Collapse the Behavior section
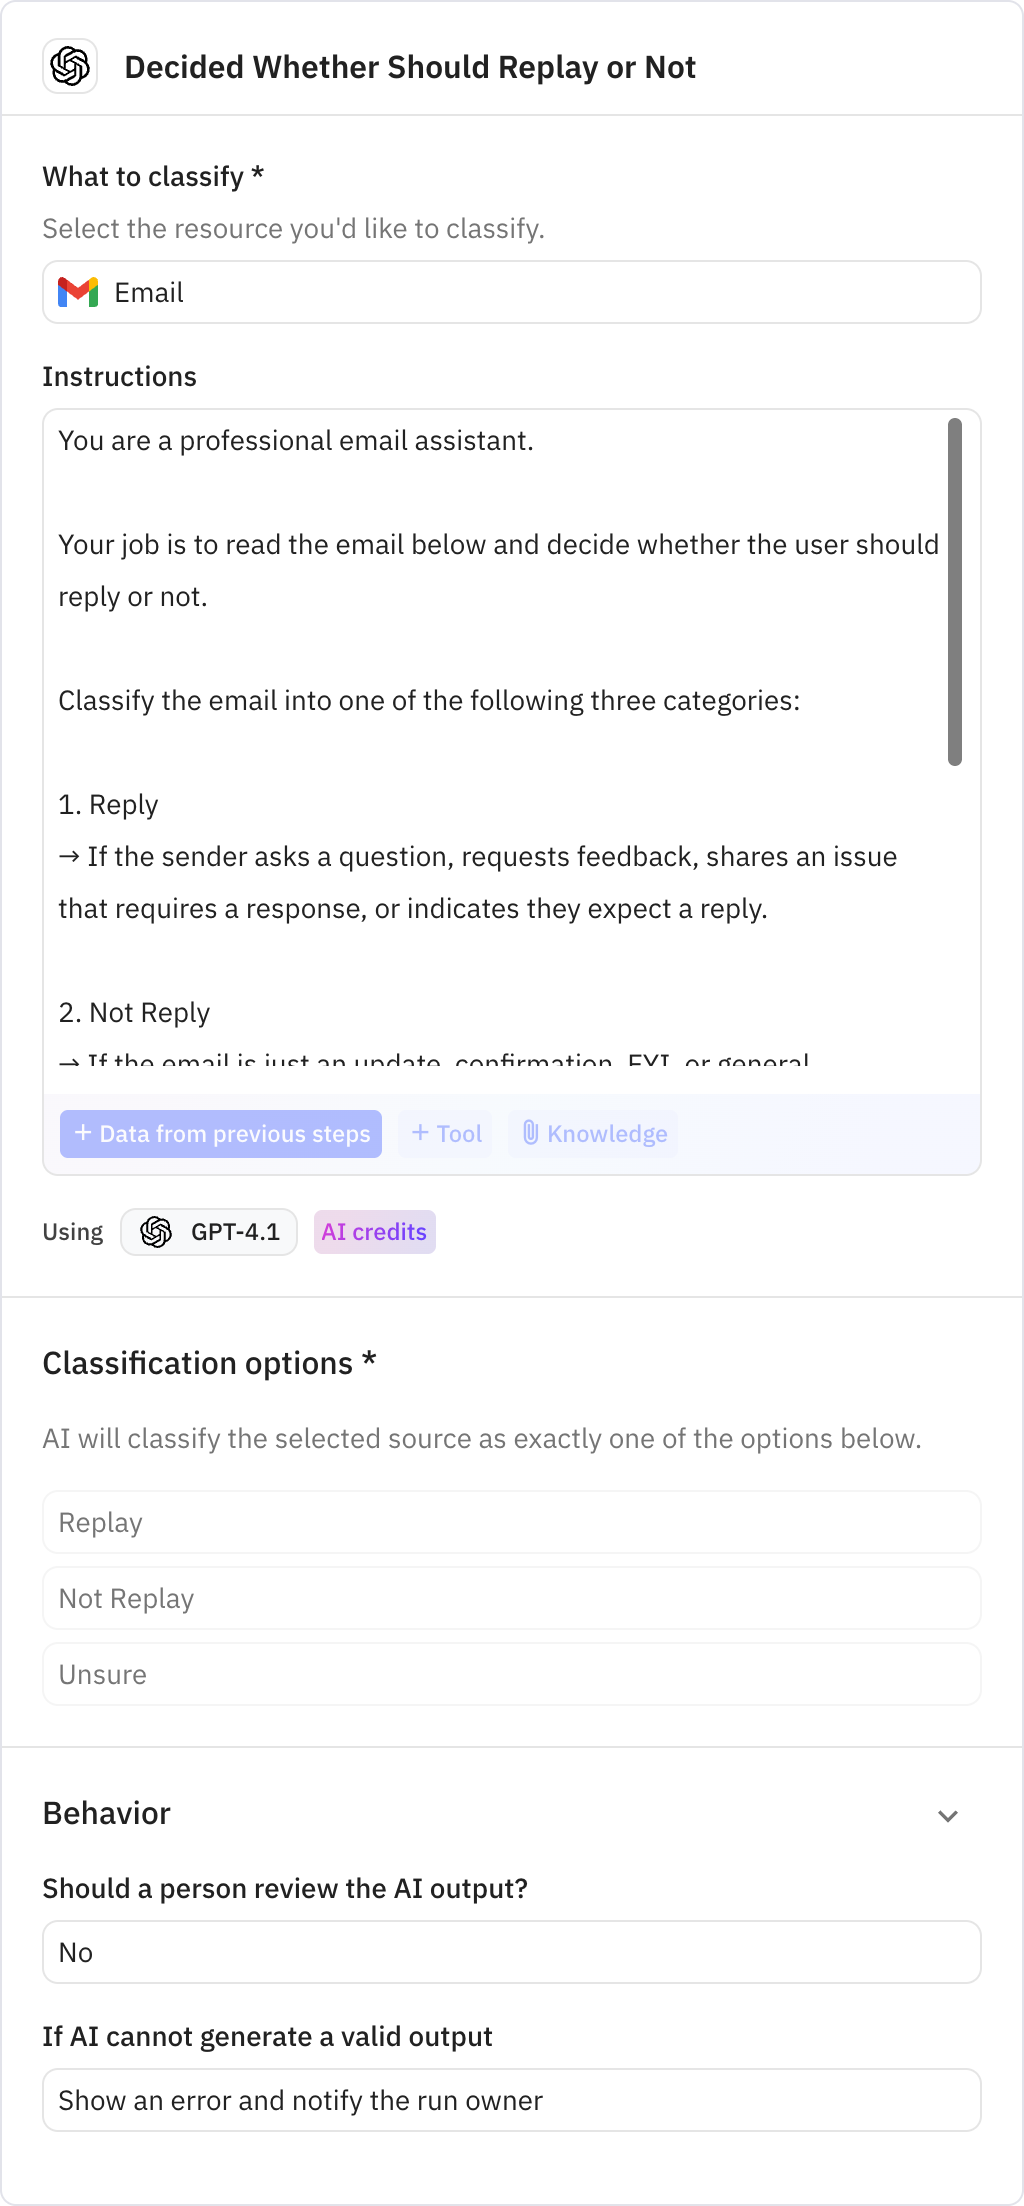Image resolution: width=1024 pixels, height=2206 pixels. (948, 1814)
